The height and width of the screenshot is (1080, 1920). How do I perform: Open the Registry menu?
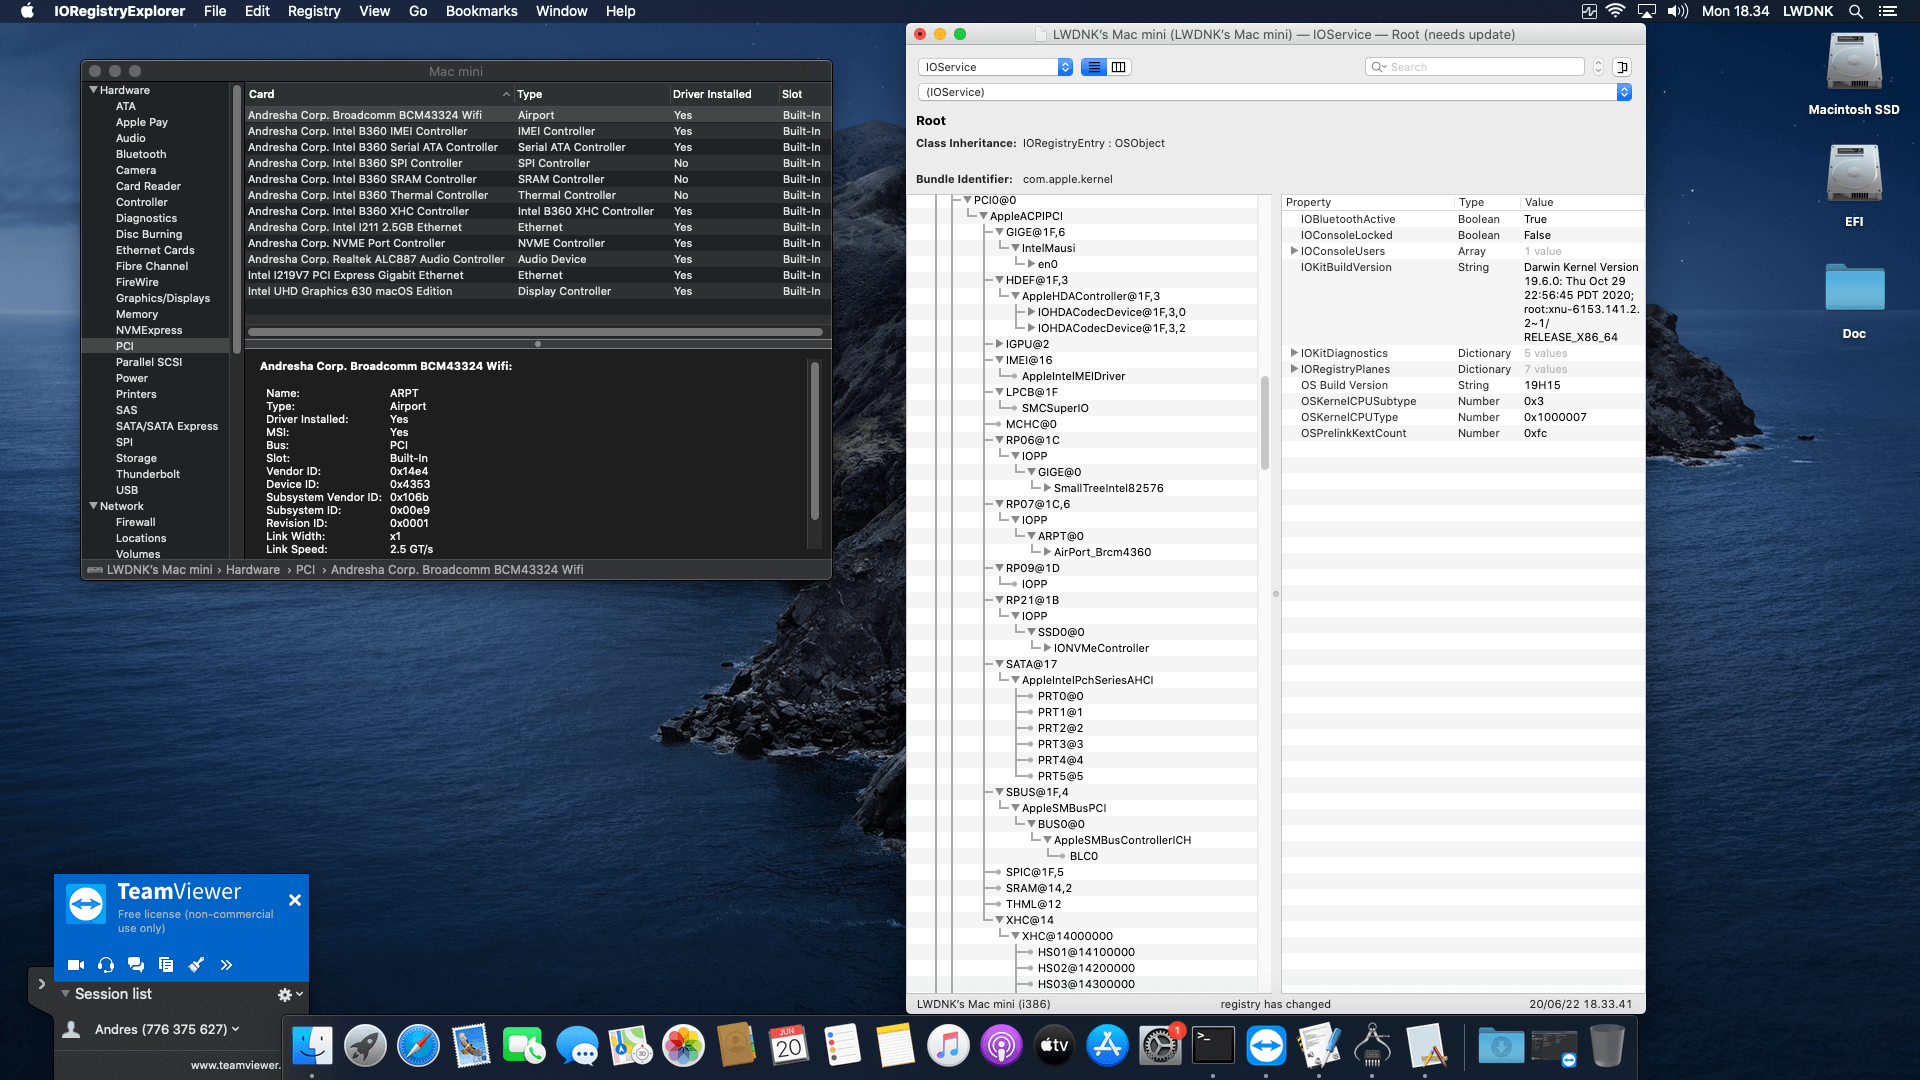tap(314, 11)
